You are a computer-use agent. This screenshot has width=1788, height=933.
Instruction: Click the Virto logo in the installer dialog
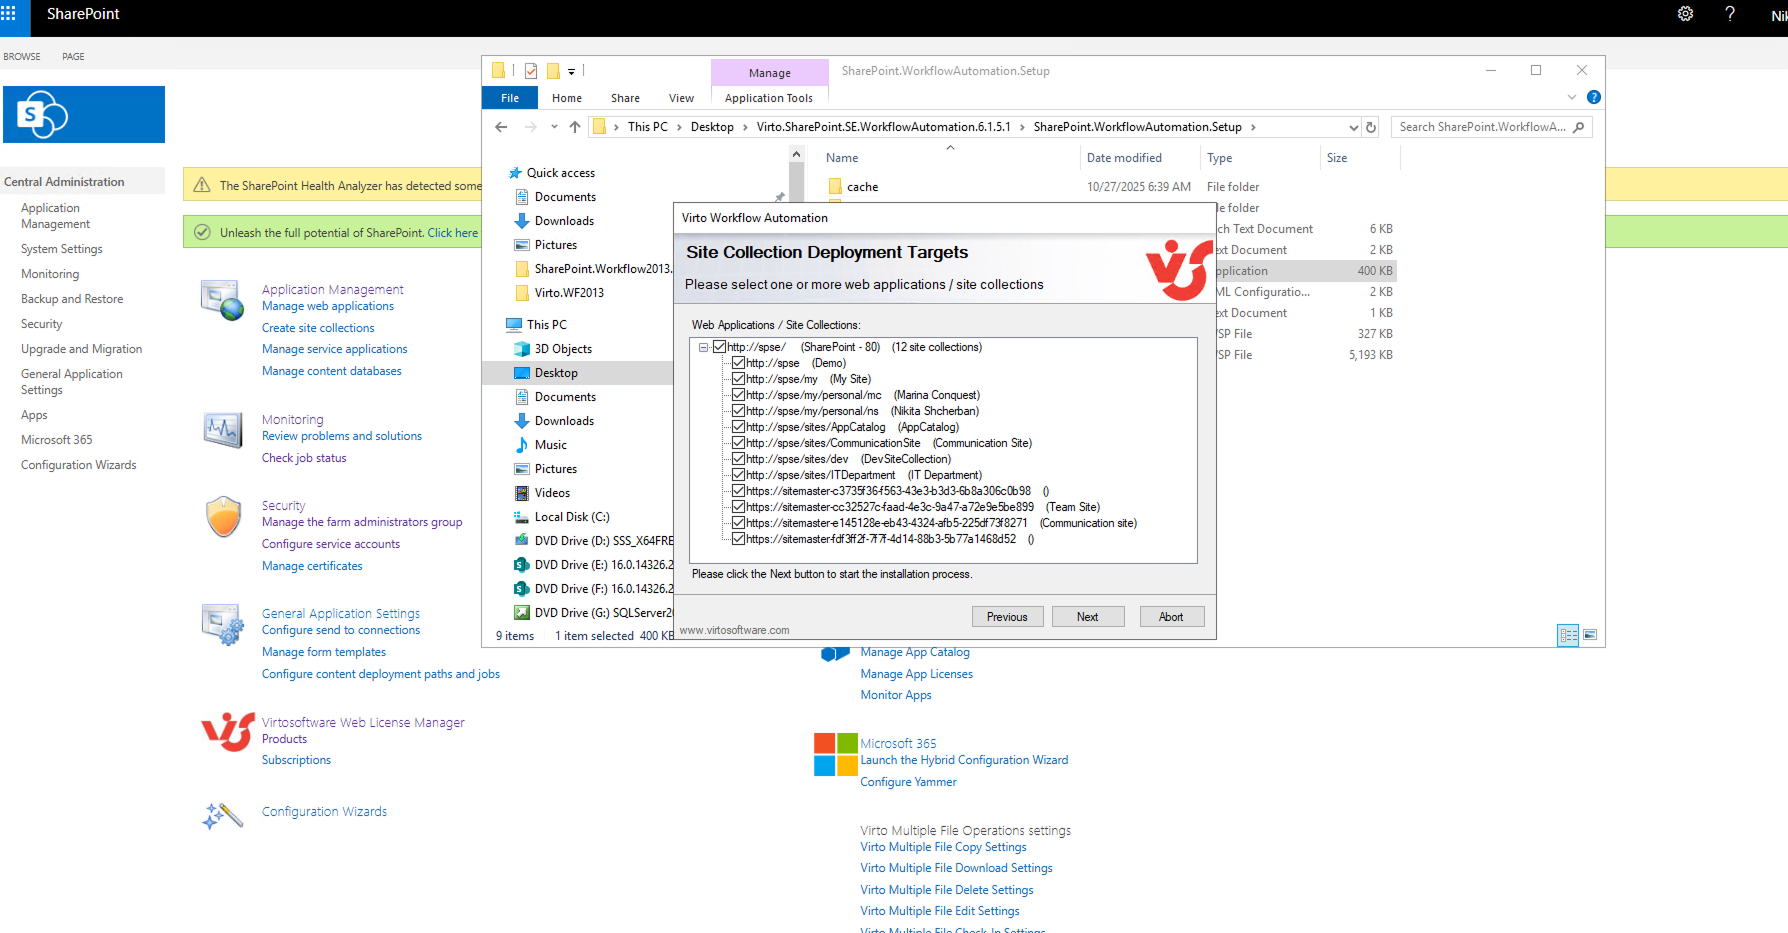pos(1180,269)
